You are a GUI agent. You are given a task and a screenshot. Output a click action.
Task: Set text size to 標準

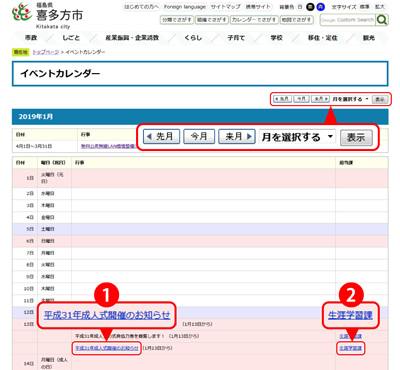(364, 7)
